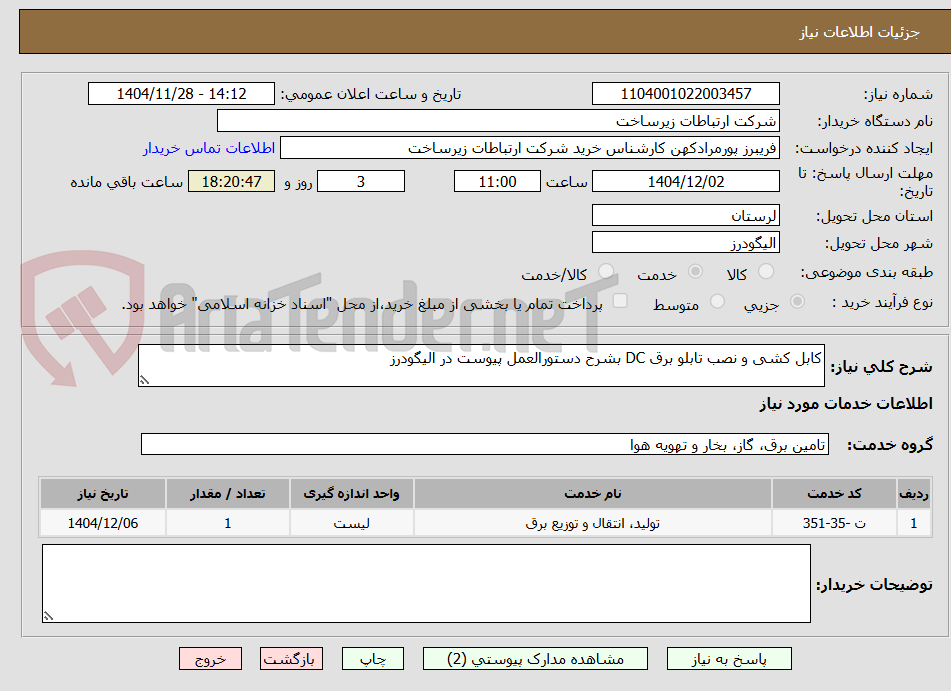Viewport: 951px width, 691px height.
Task: Click service name cell تولید، انتقال و توزیع برق
Action: coord(593,523)
